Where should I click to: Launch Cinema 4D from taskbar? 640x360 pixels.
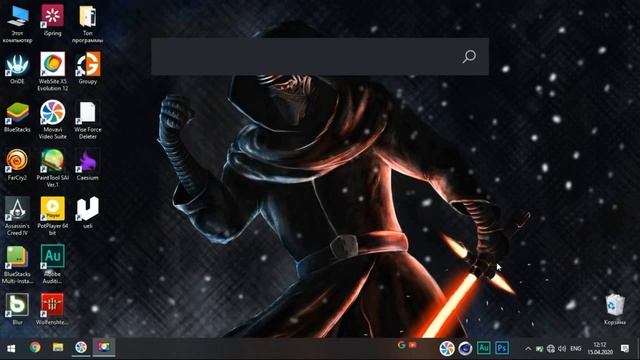tap(465, 348)
